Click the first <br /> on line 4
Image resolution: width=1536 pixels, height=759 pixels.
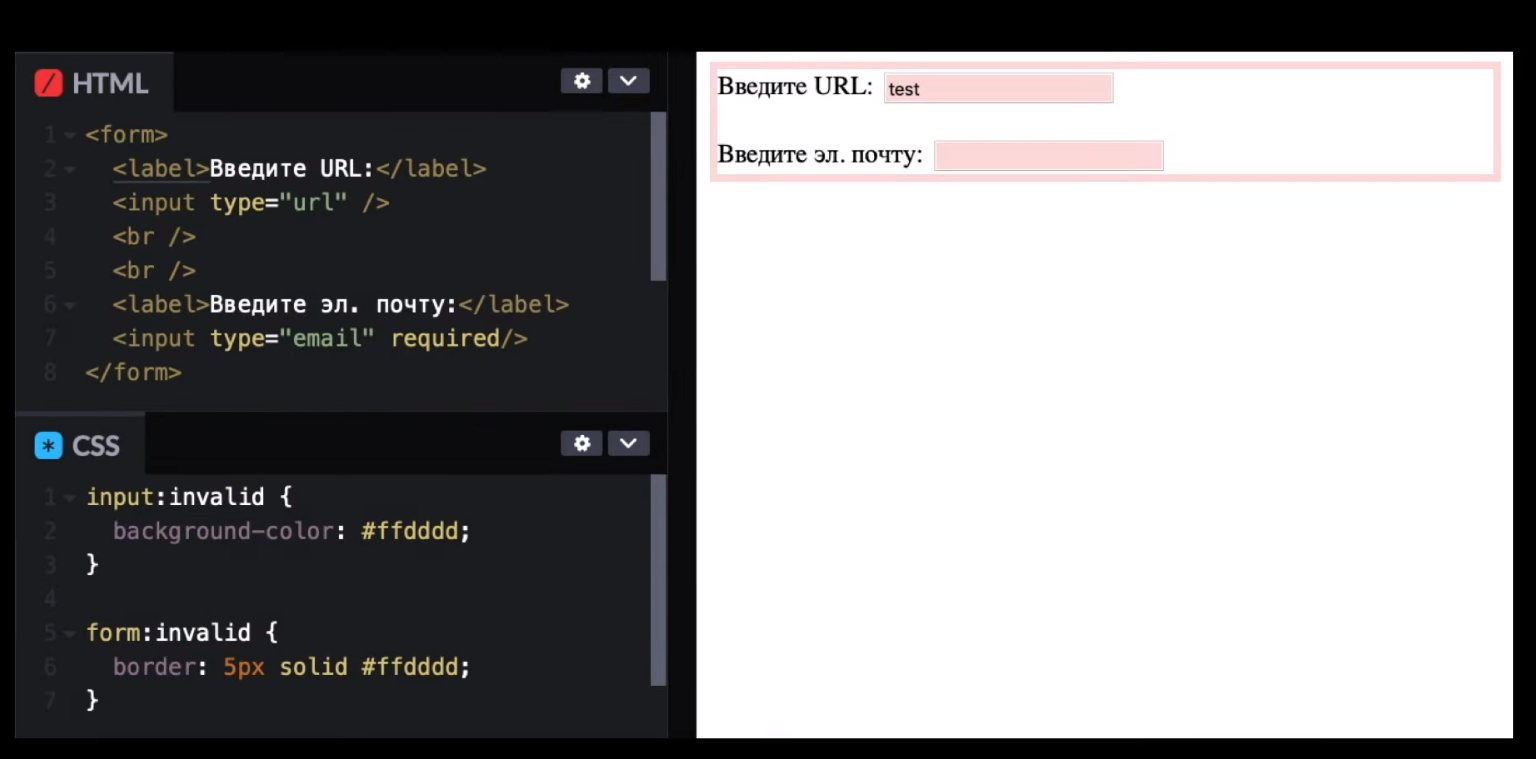pos(154,237)
